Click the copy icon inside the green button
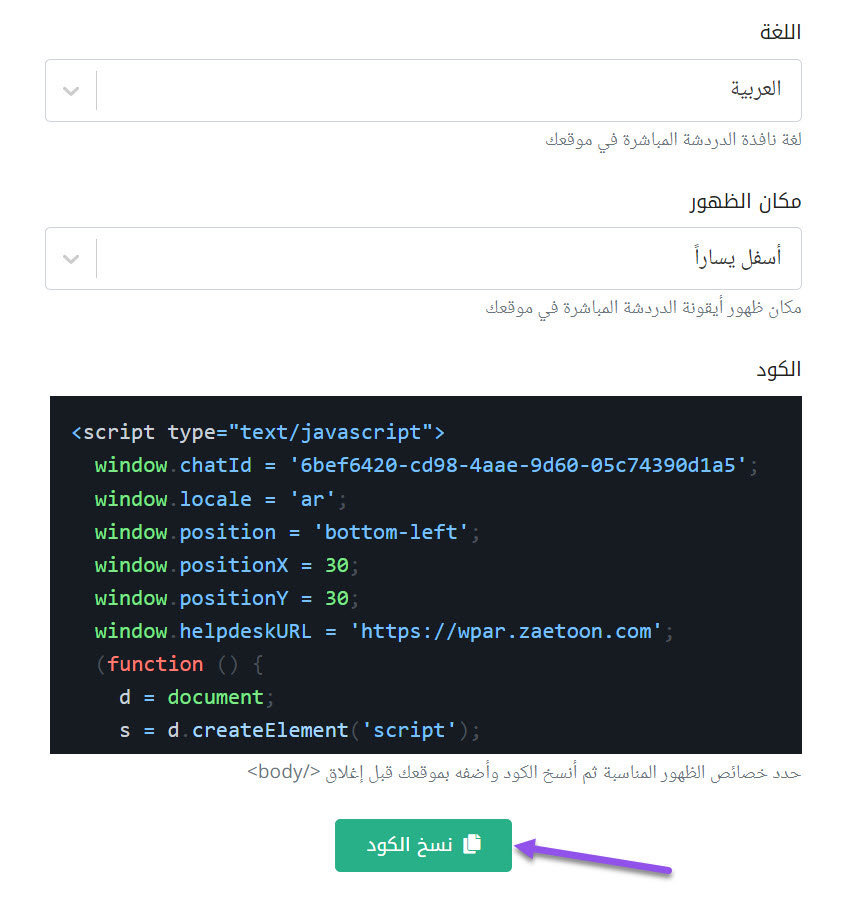Screen dimensions: 848x898 tap(472, 845)
